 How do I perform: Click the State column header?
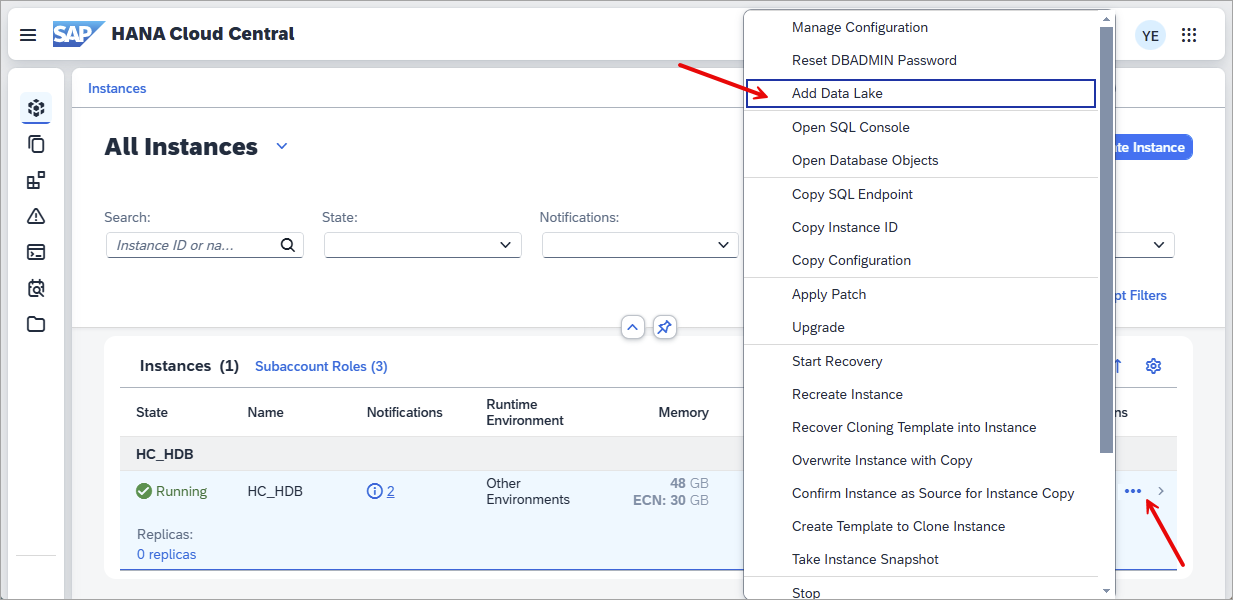tap(152, 412)
